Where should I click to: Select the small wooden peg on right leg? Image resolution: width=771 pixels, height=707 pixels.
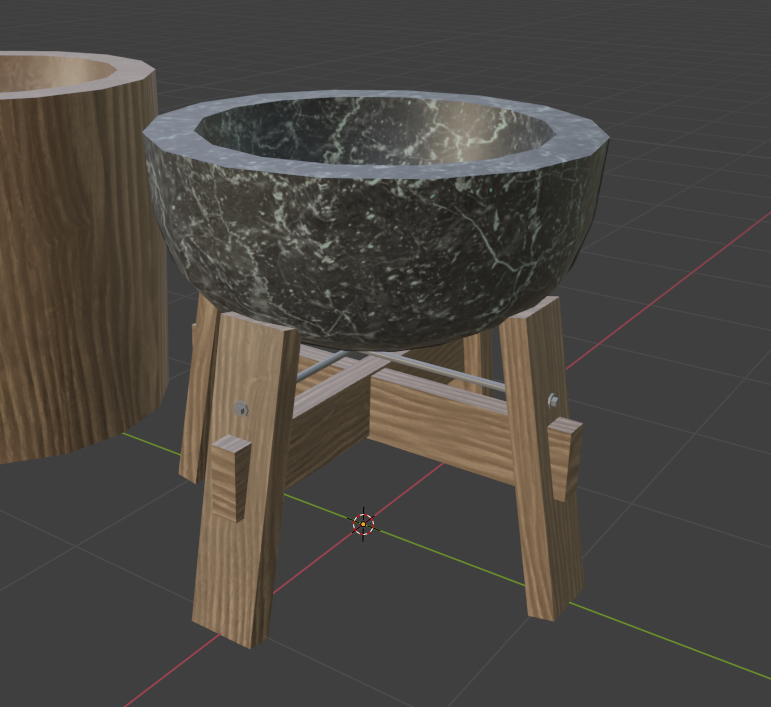coord(564,458)
